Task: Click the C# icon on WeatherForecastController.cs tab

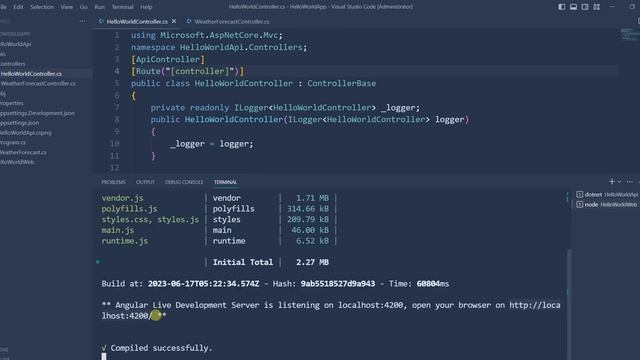Action: [x=189, y=21]
